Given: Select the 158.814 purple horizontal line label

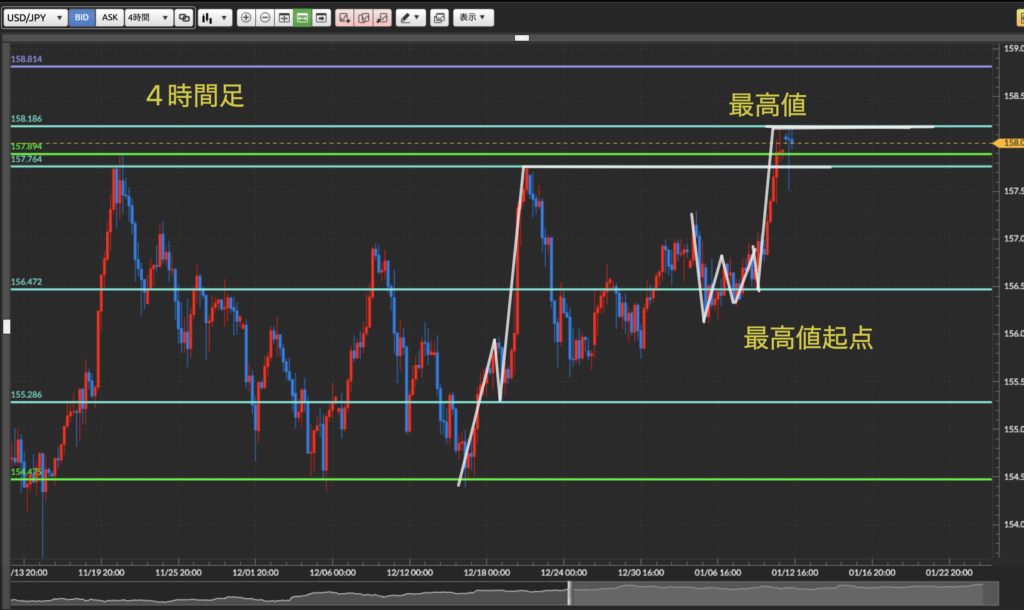Looking at the screenshot, I should click(x=27, y=60).
